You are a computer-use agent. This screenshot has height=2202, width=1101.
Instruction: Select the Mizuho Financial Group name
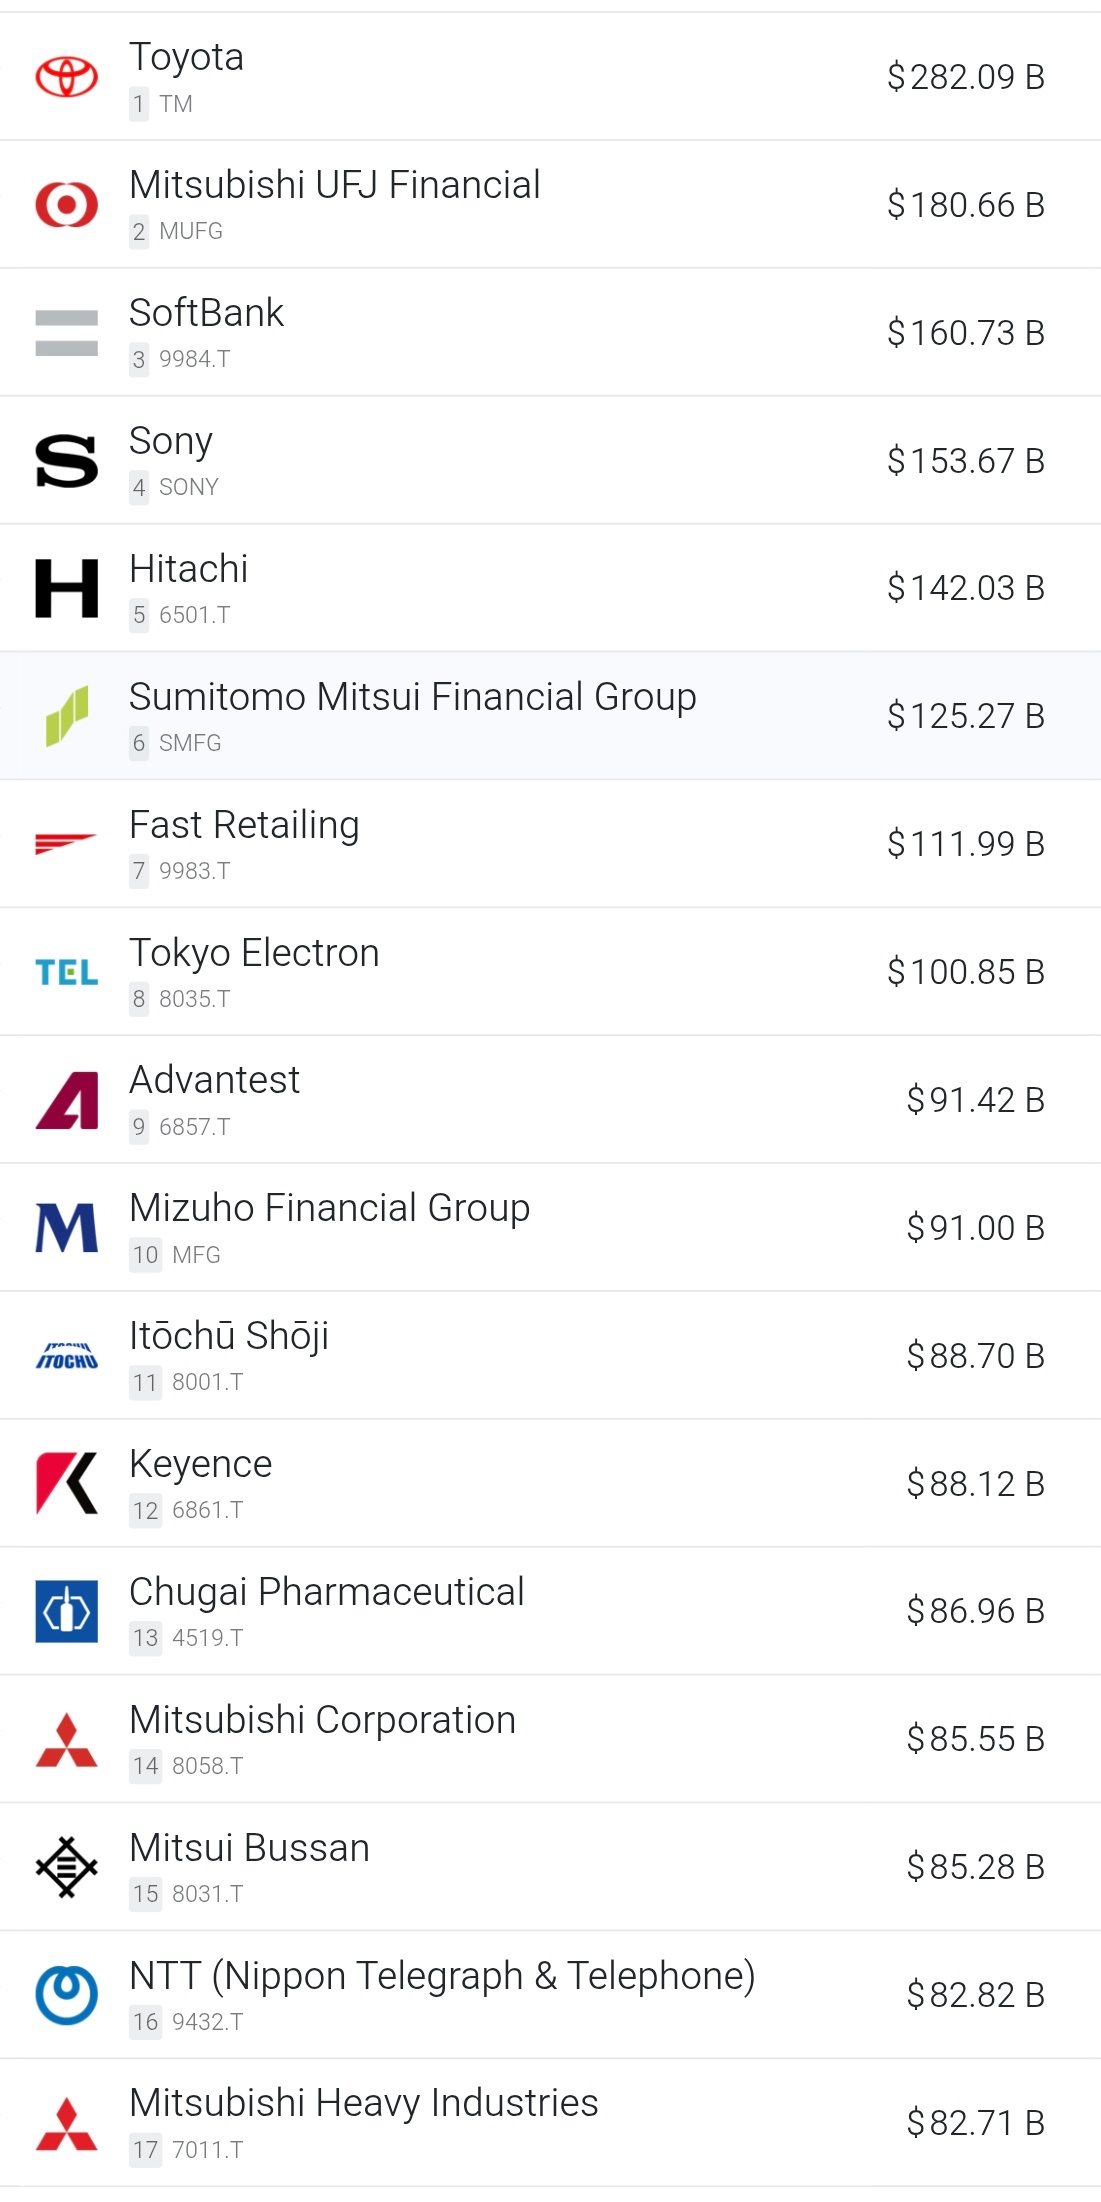tap(329, 1208)
